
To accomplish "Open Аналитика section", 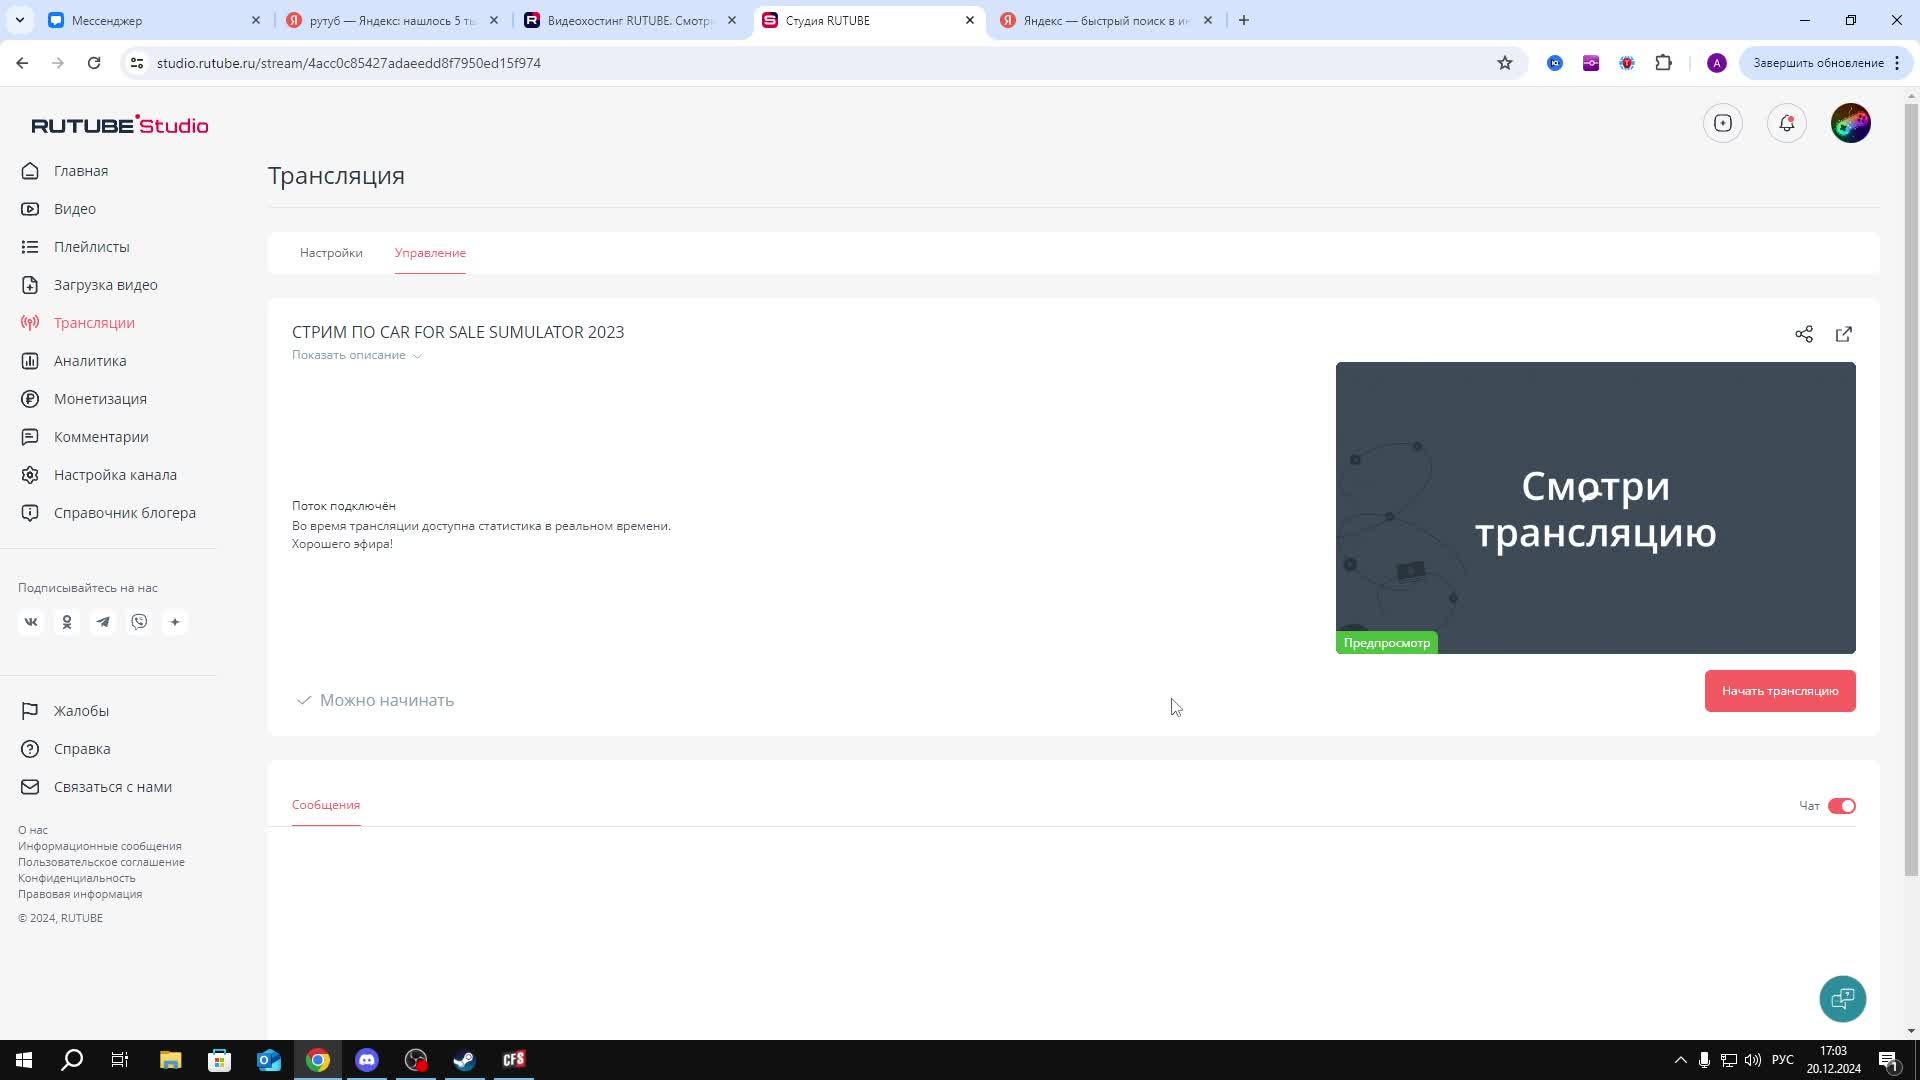I will click(x=90, y=361).
